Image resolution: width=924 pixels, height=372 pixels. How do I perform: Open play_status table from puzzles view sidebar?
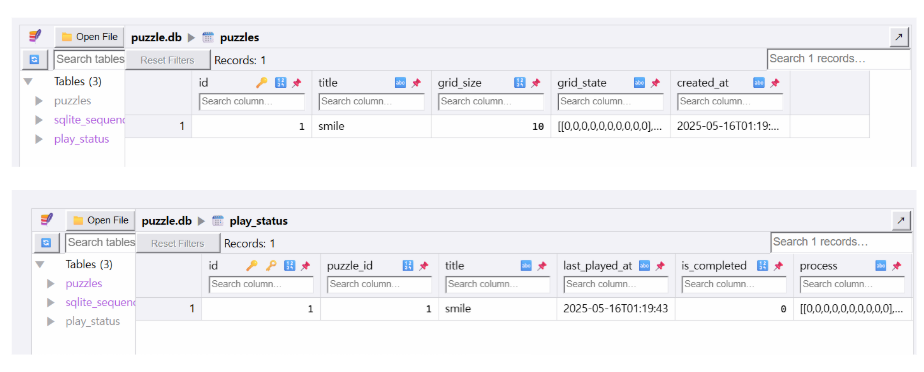[81, 140]
